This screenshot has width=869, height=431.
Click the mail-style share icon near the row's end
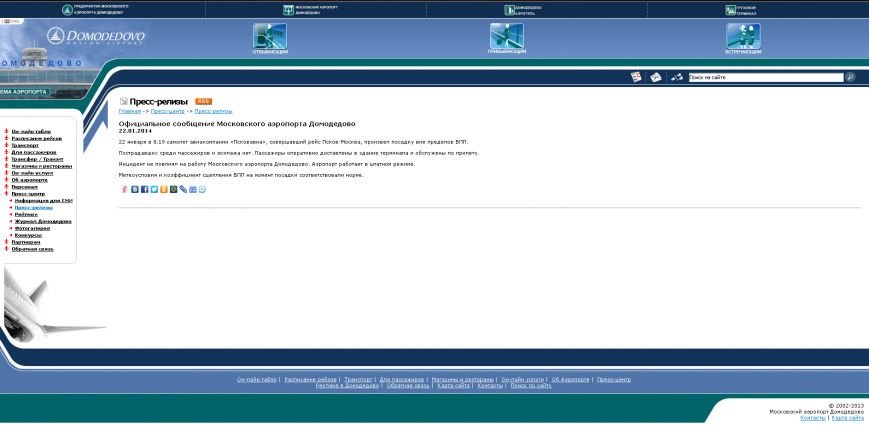[x=193, y=189]
